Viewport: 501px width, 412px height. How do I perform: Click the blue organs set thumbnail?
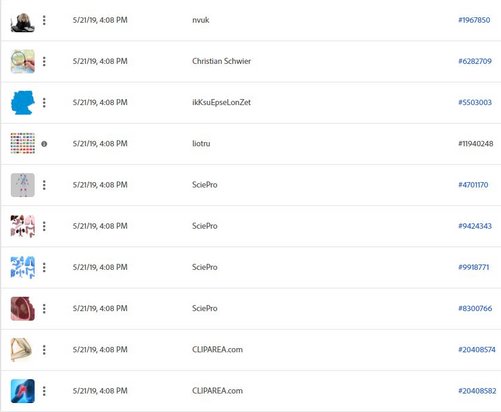click(x=23, y=267)
